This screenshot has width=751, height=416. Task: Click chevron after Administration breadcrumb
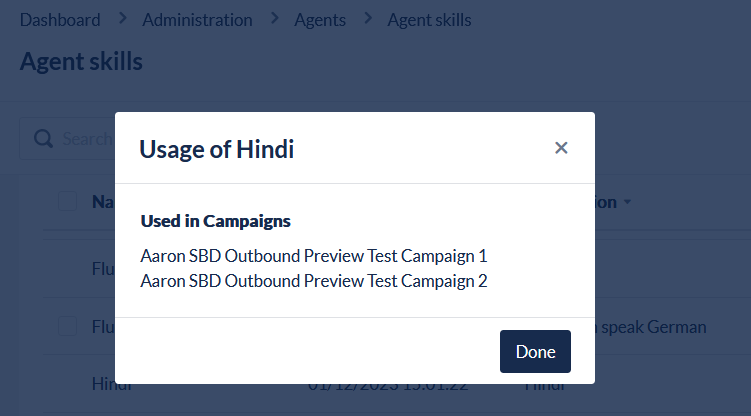pos(274,19)
